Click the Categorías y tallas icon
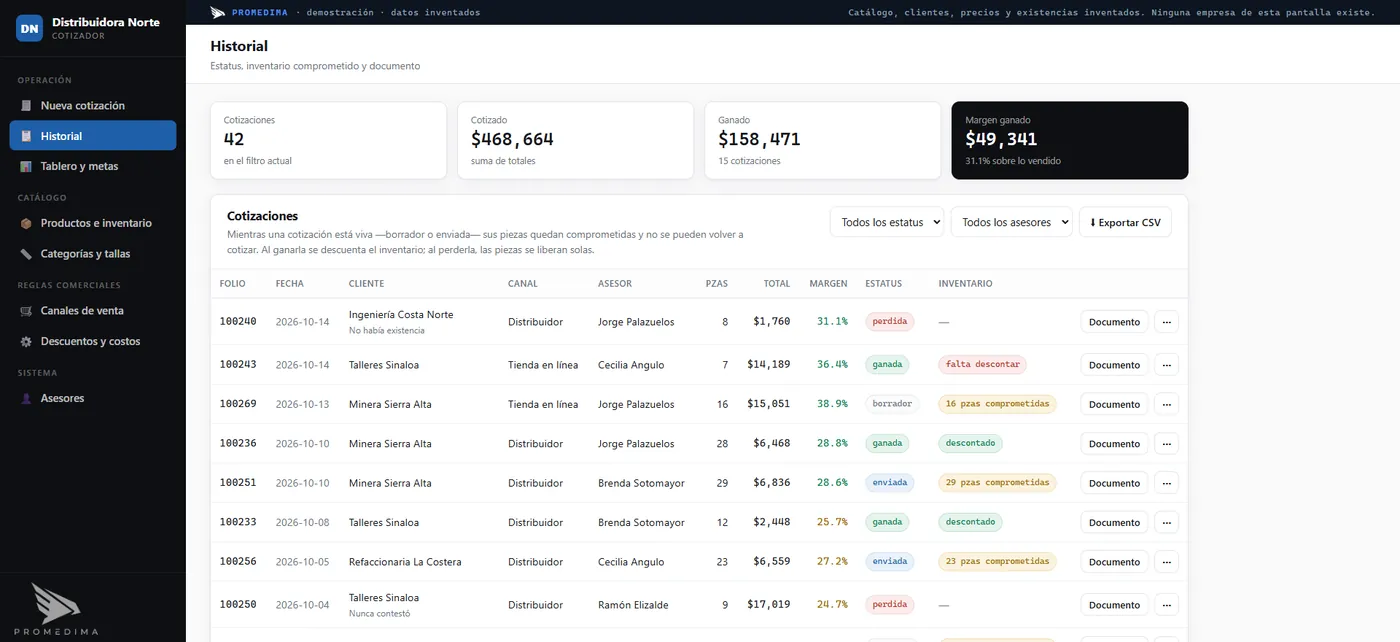This screenshot has width=1400, height=642. (x=26, y=254)
